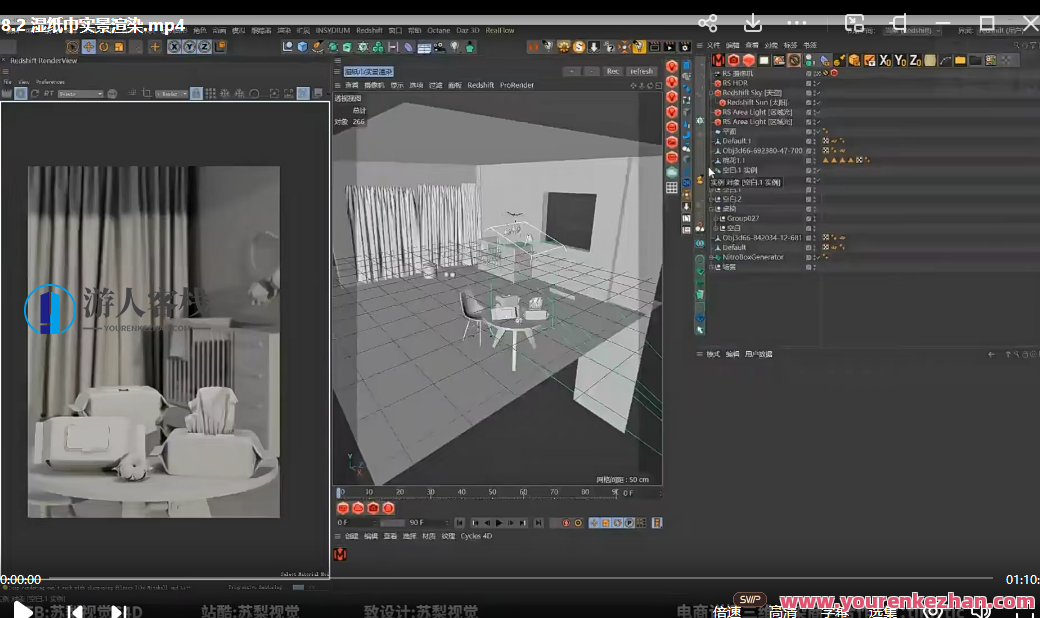Toggle the Y axis lock icon
Screen dimensions: 1040x618
(189, 46)
